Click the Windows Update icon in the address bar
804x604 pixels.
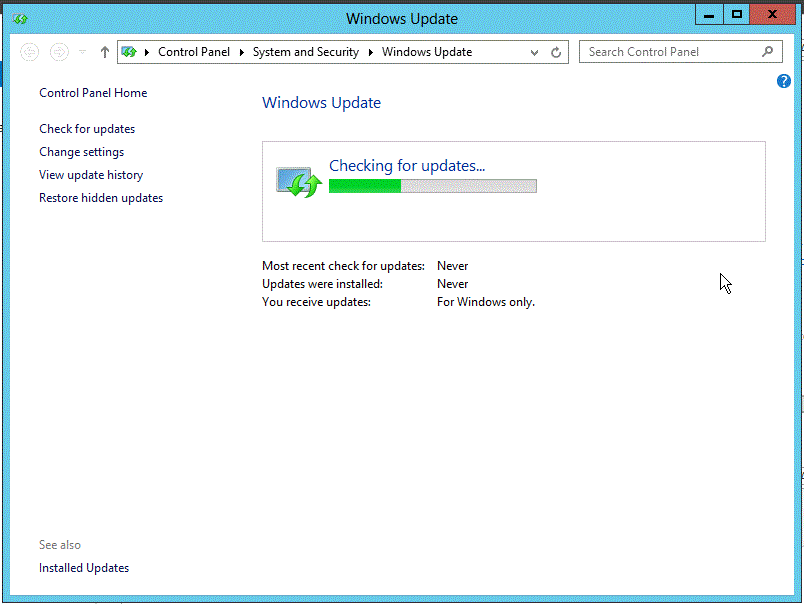(129, 52)
